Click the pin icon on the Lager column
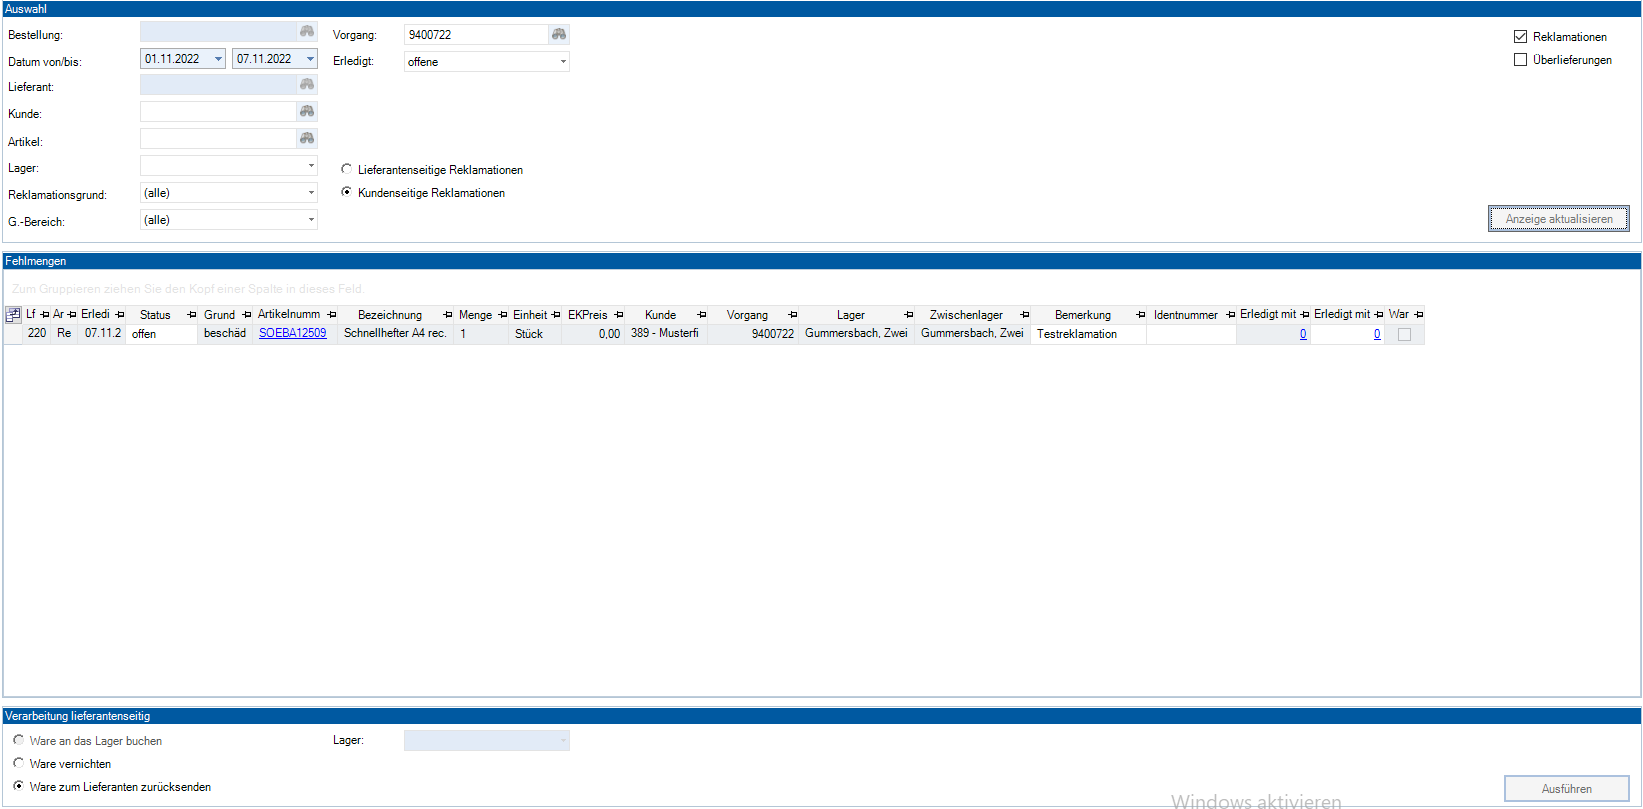This screenshot has width=1643, height=809. point(909,315)
